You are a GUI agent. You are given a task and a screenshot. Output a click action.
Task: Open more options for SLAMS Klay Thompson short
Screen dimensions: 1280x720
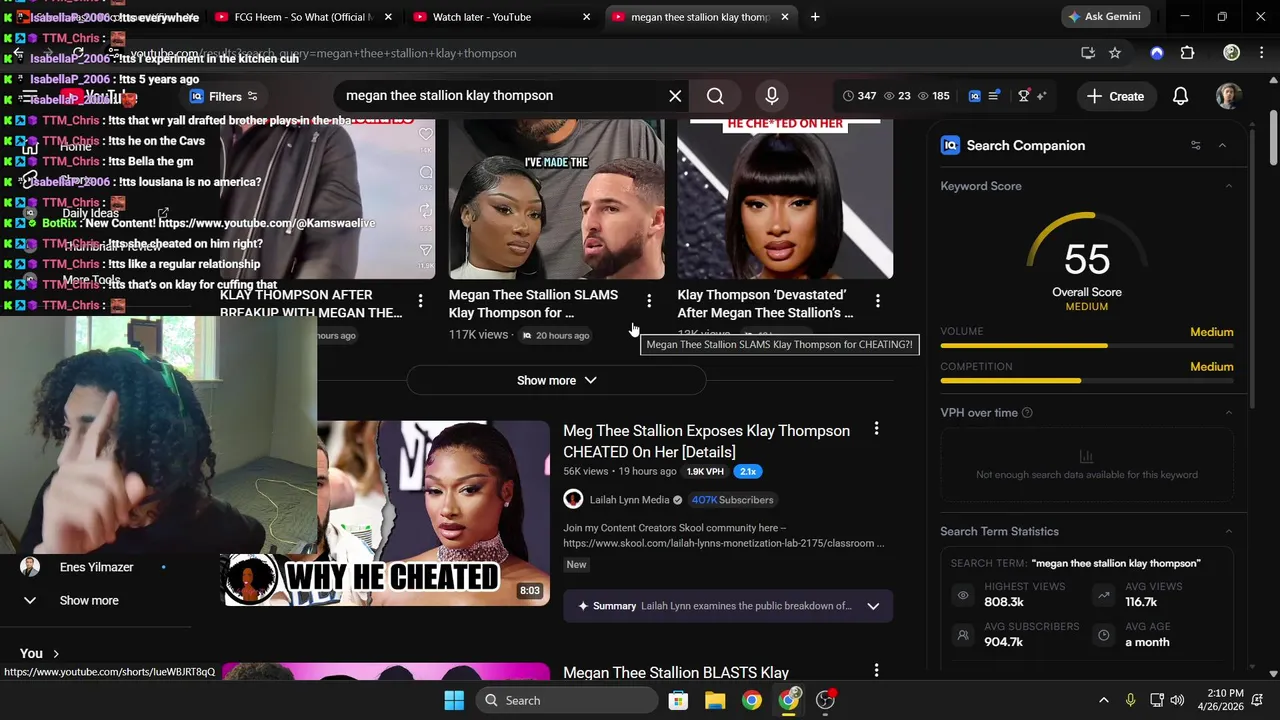click(649, 300)
